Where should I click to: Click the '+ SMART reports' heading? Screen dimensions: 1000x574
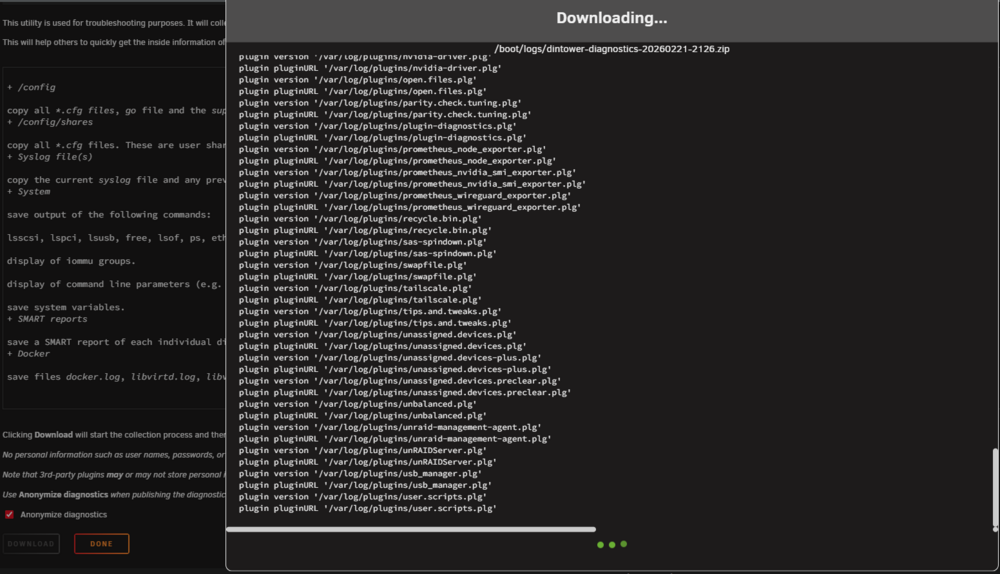(47, 319)
